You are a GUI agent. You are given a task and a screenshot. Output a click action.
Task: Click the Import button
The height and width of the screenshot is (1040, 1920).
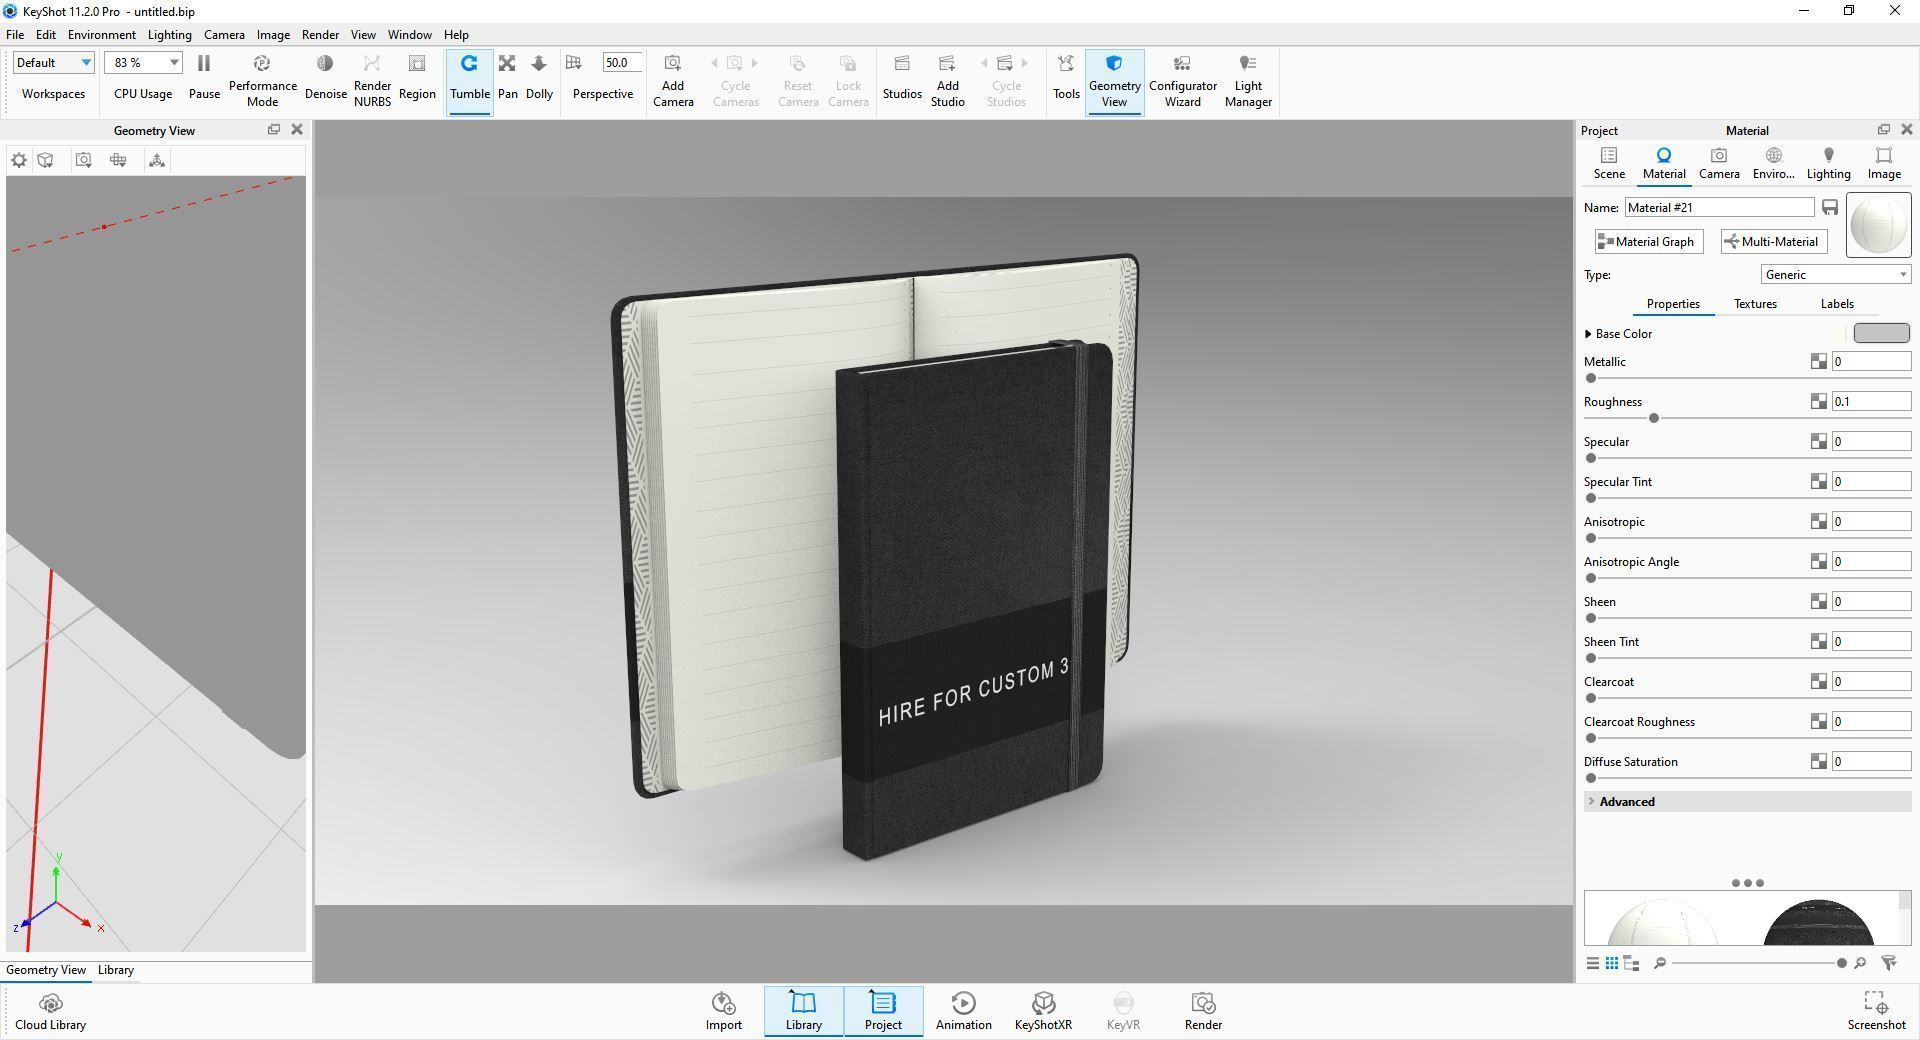(x=723, y=1011)
